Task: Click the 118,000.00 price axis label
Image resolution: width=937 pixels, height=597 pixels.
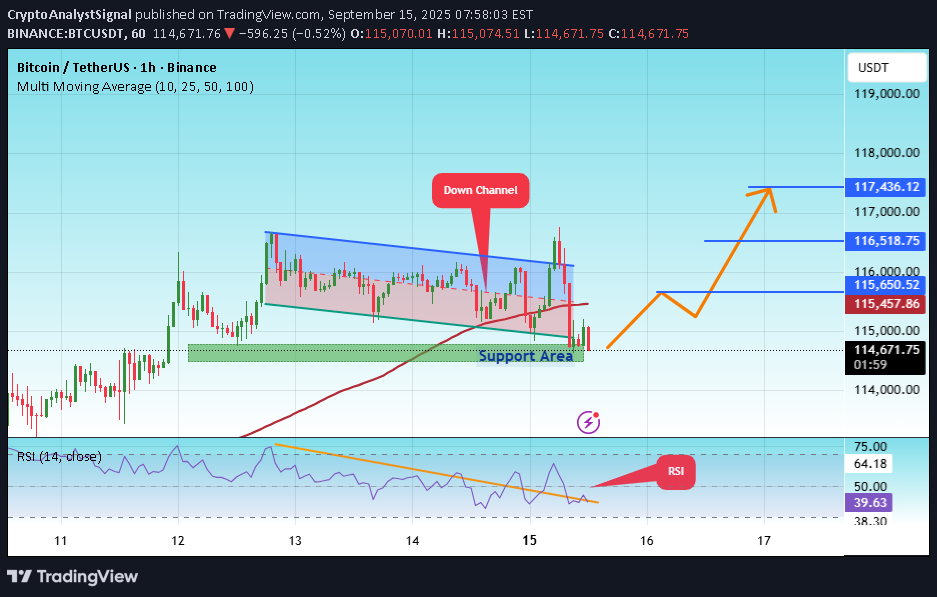Action: pos(886,152)
